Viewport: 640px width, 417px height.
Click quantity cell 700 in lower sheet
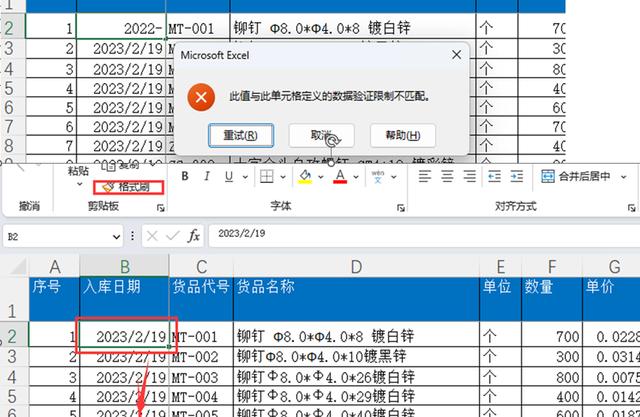point(552,336)
